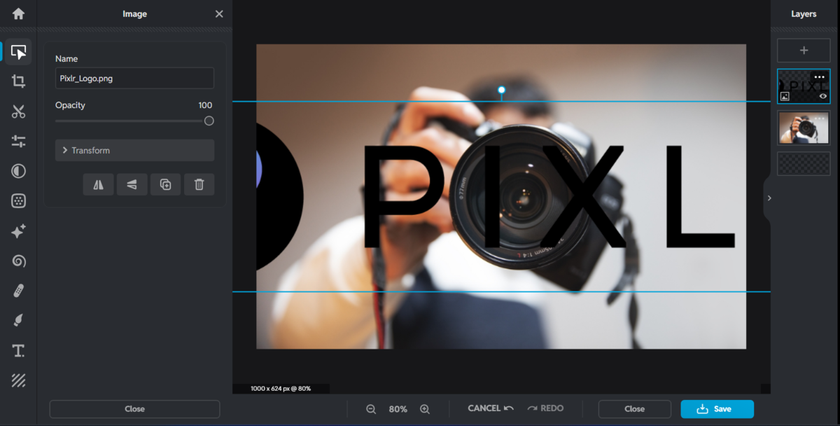Open the logo layer three-dot menu
The width and height of the screenshot is (840, 426).
click(819, 77)
